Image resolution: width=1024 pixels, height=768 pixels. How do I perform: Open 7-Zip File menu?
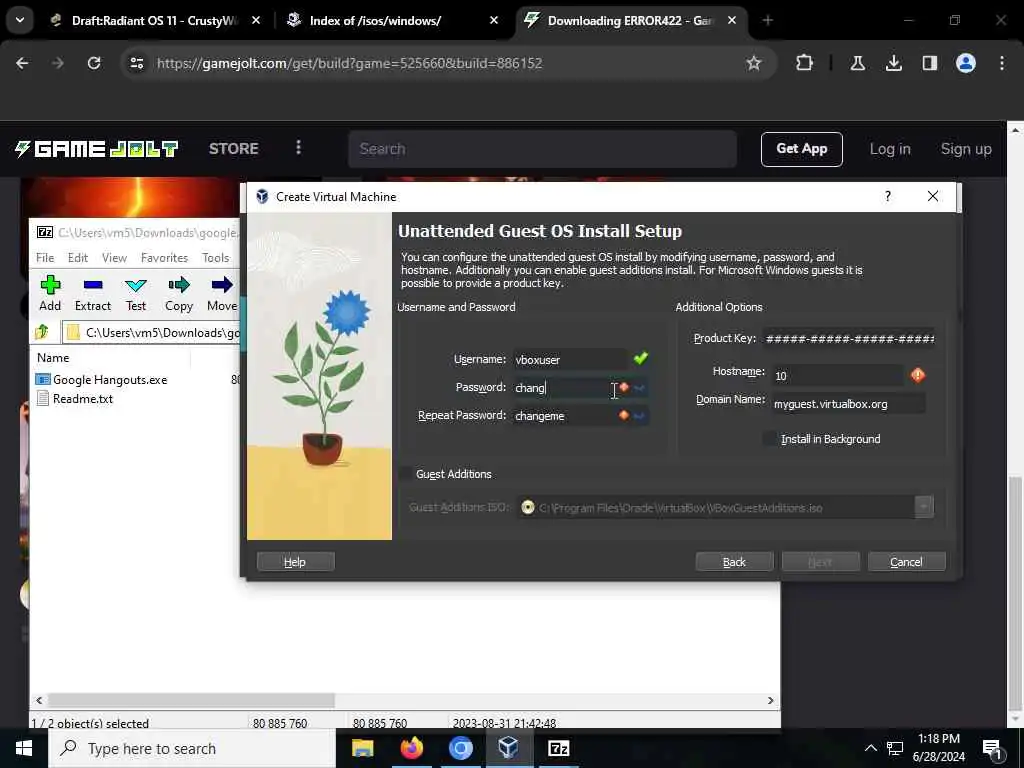(x=45, y=257)
